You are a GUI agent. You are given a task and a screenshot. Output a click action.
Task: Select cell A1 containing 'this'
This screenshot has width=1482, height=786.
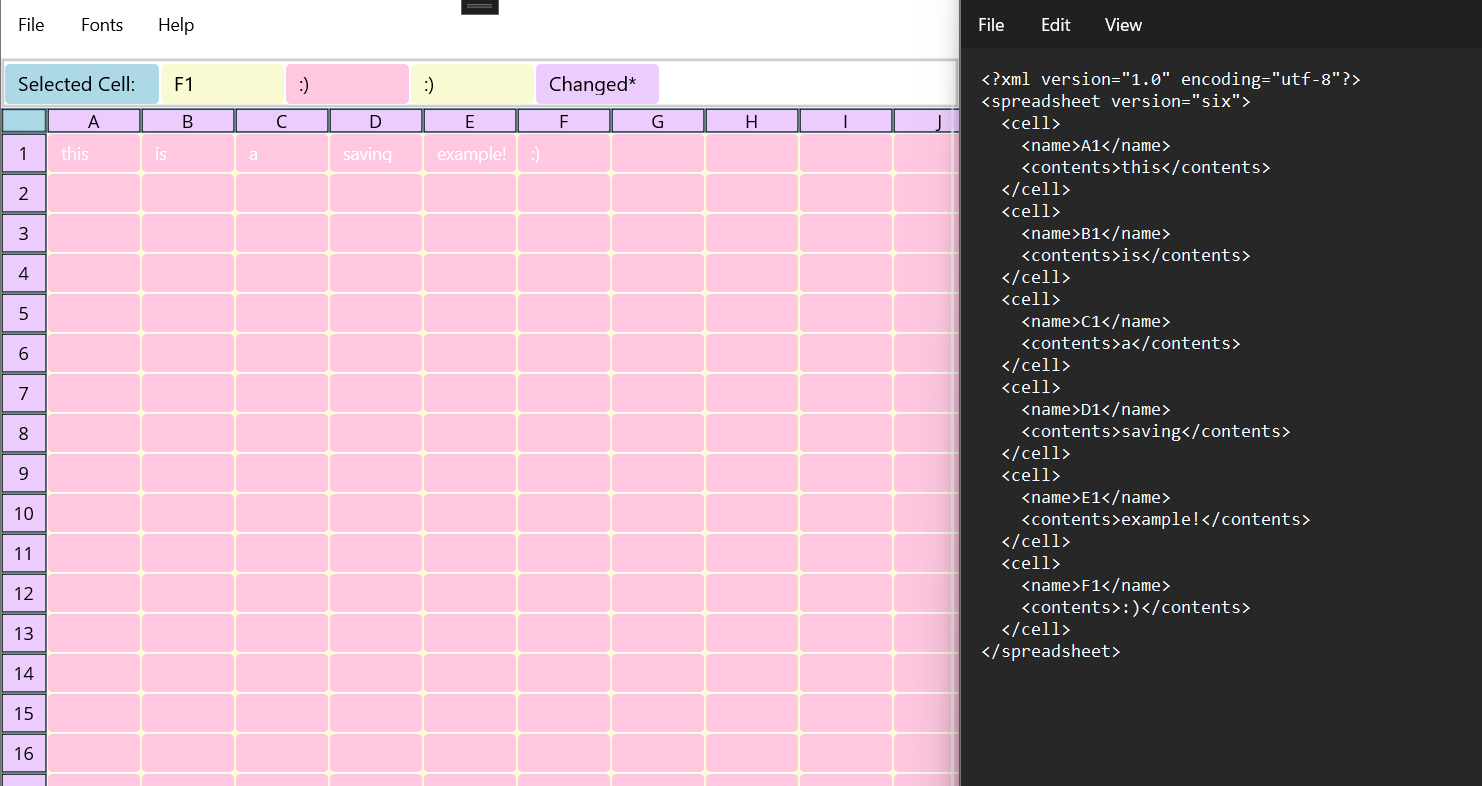pos(94,154)
